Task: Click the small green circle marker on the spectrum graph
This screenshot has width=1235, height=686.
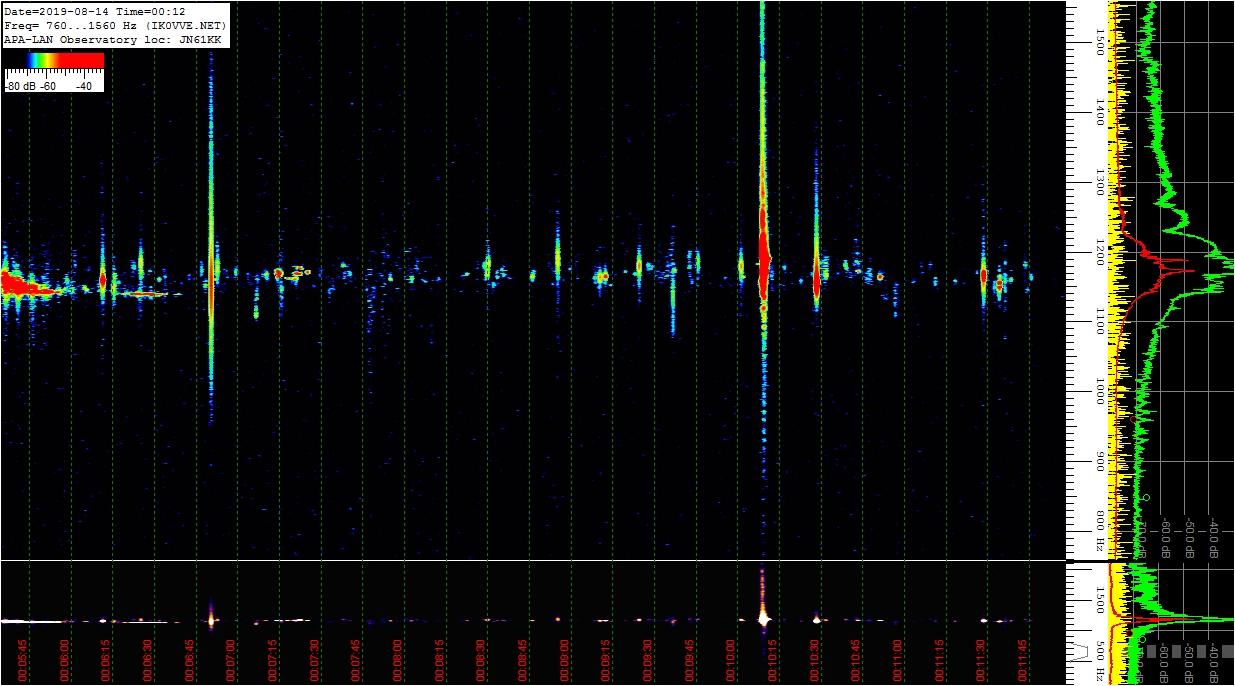Action: pos(1146,497)
